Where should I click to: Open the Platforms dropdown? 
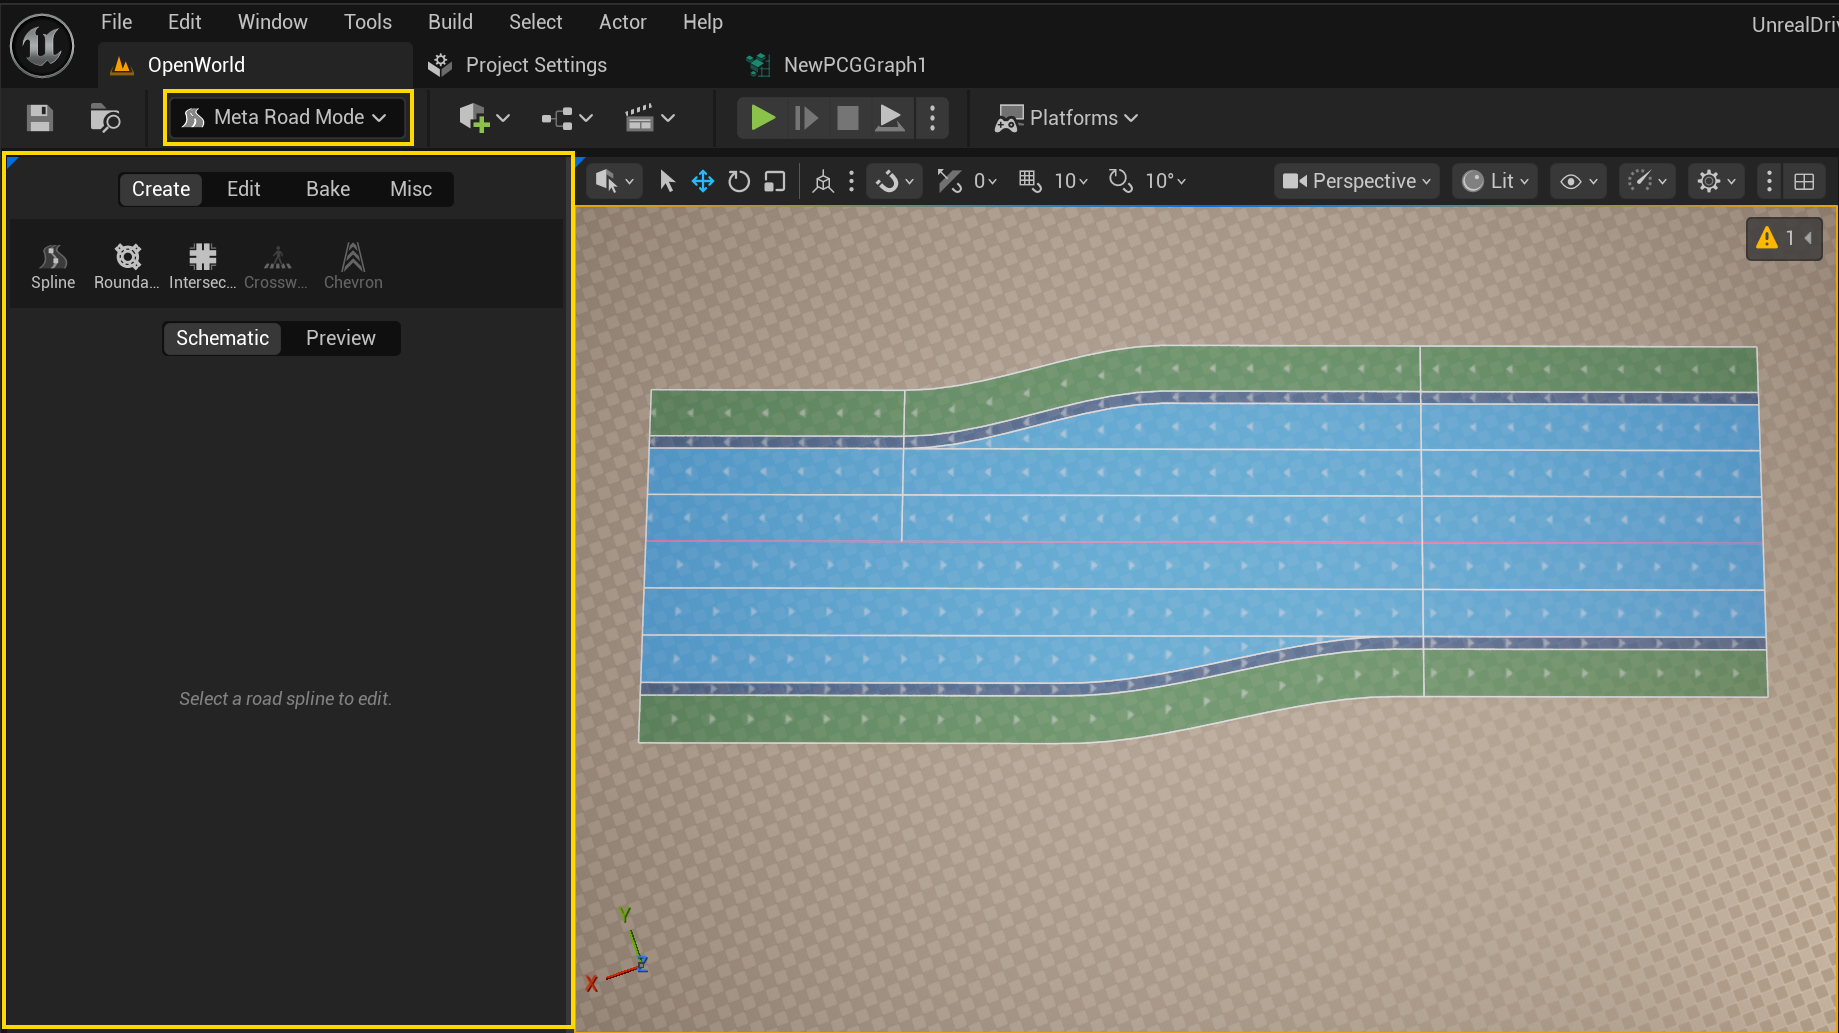[1066, 118]
